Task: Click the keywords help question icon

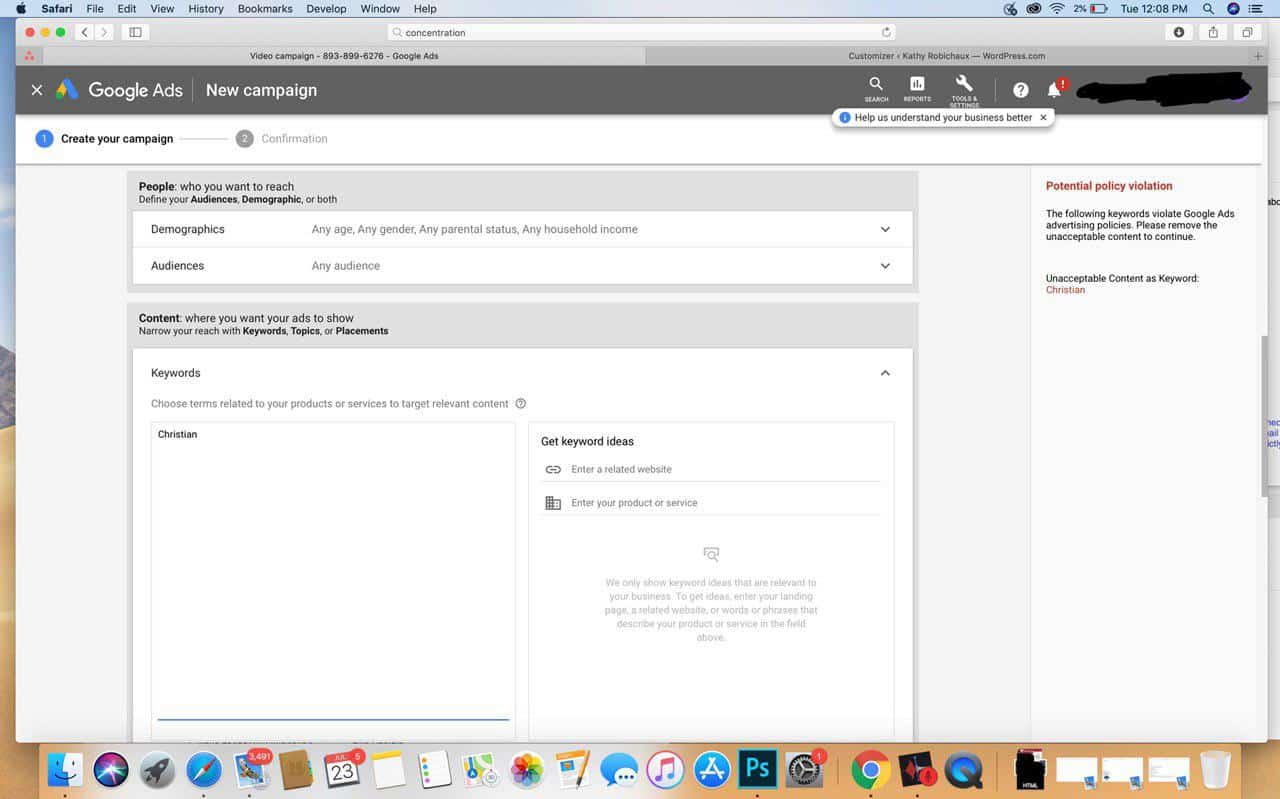Action: click(x=520, y=404)
